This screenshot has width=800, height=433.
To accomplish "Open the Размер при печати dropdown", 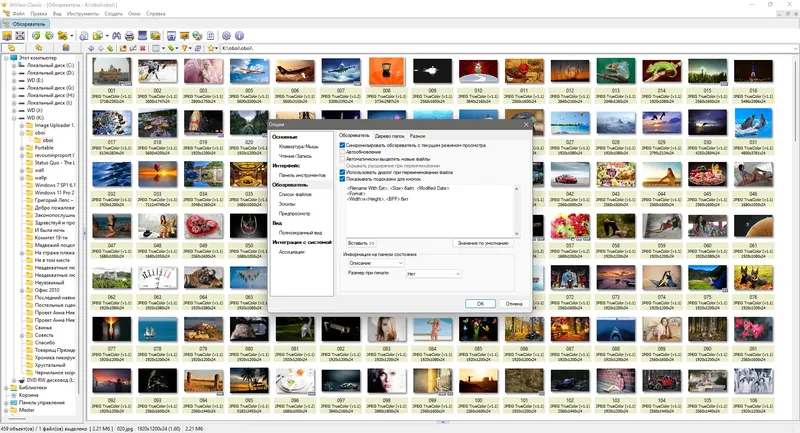I will [433, 274].
